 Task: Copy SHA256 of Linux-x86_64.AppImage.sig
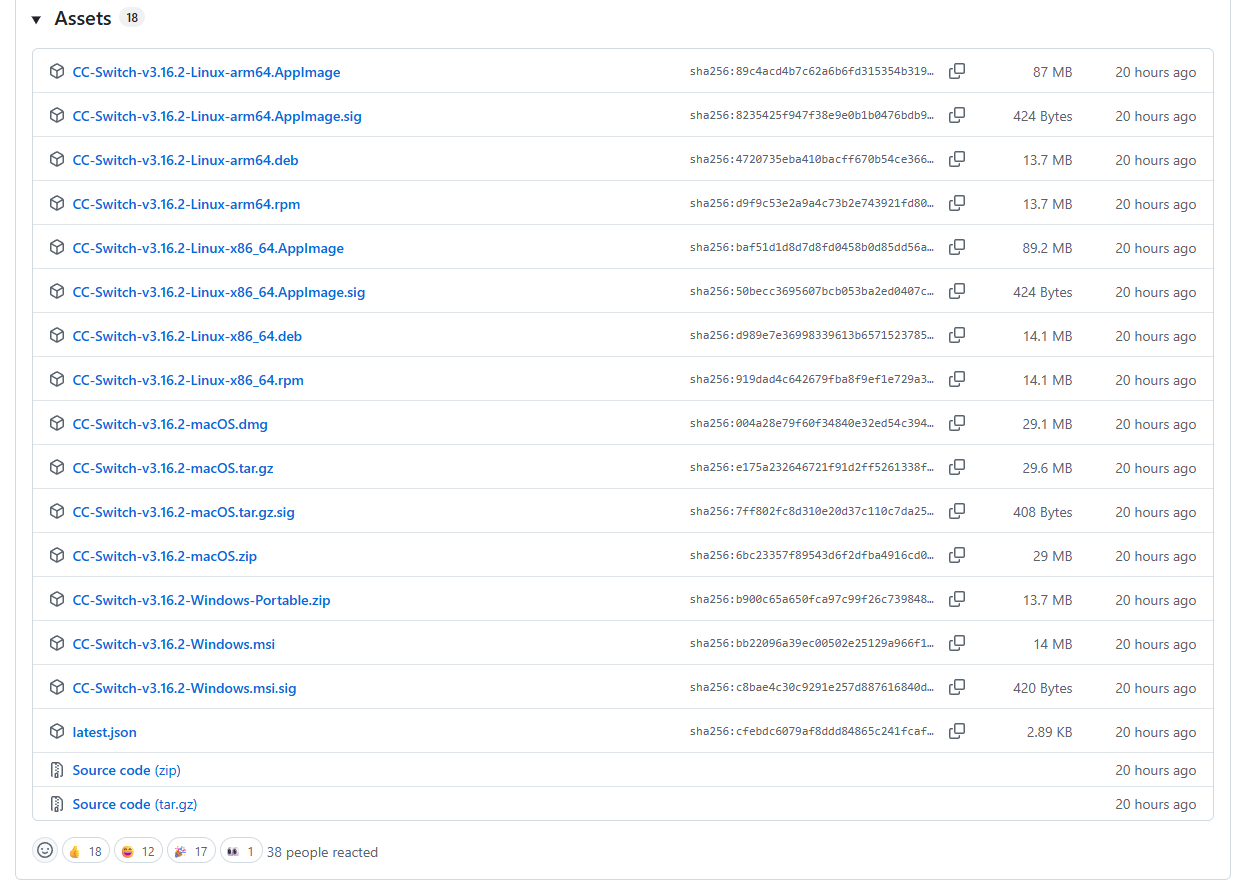(x=957, y=291)
